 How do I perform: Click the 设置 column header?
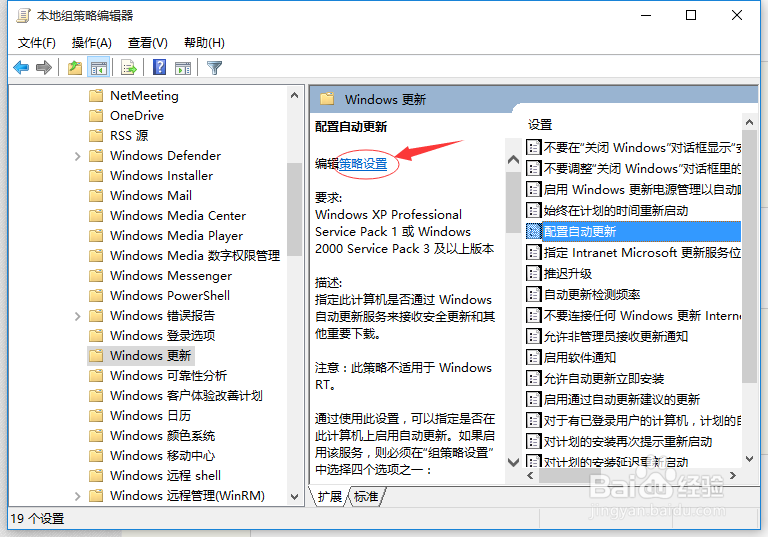coord(540,125)
